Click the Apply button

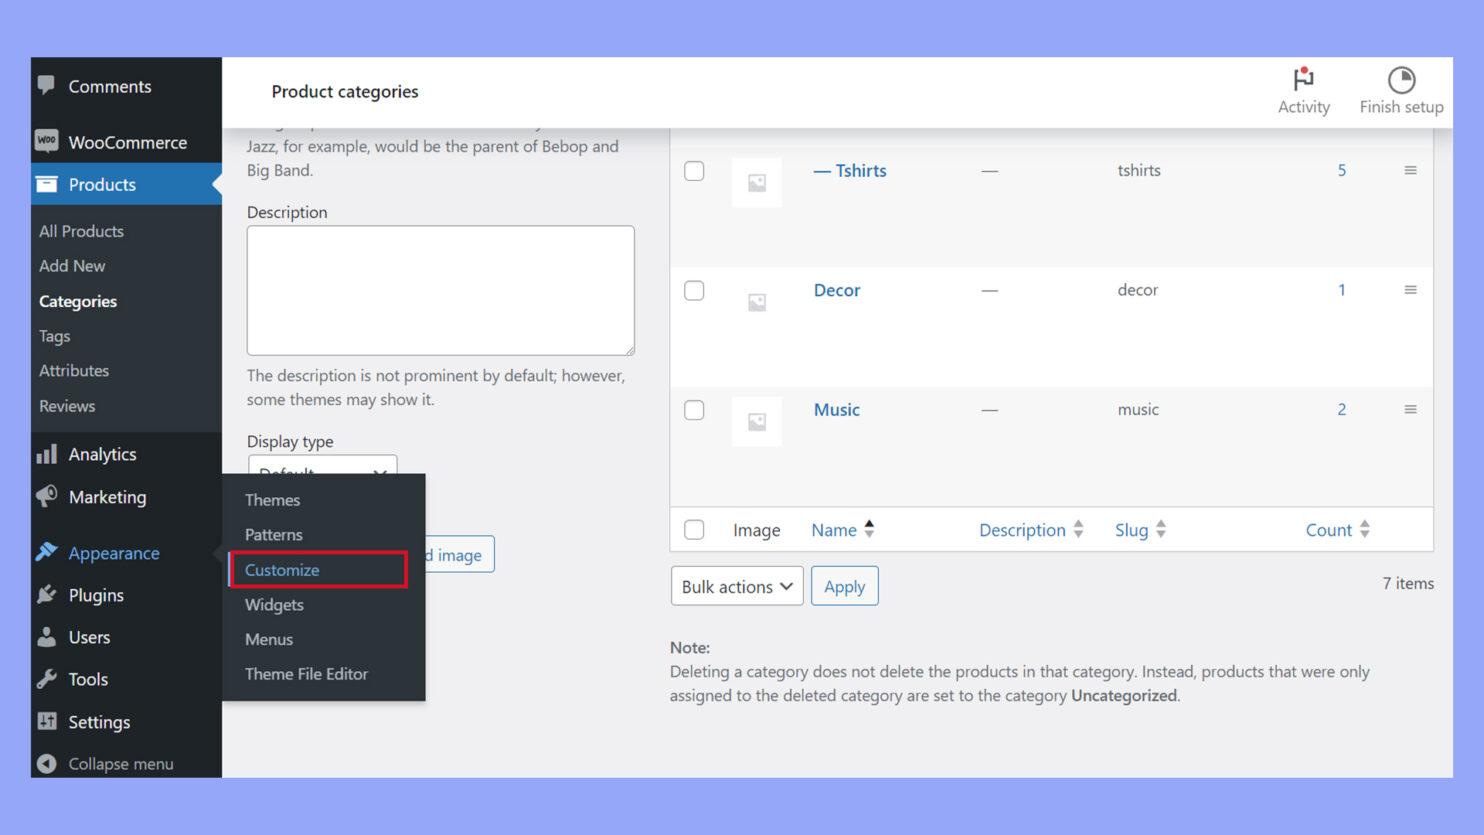click(844, 586)
